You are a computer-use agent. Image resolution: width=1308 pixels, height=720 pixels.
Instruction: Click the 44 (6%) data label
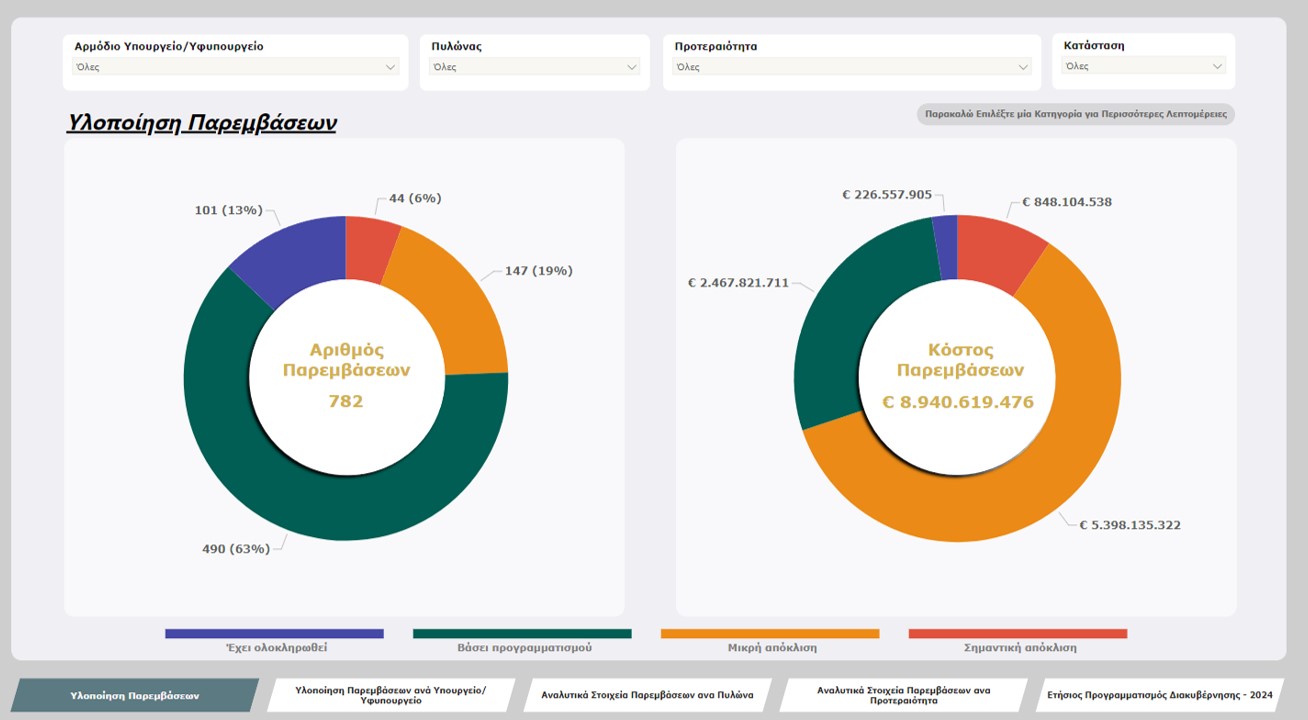[415, 198]
